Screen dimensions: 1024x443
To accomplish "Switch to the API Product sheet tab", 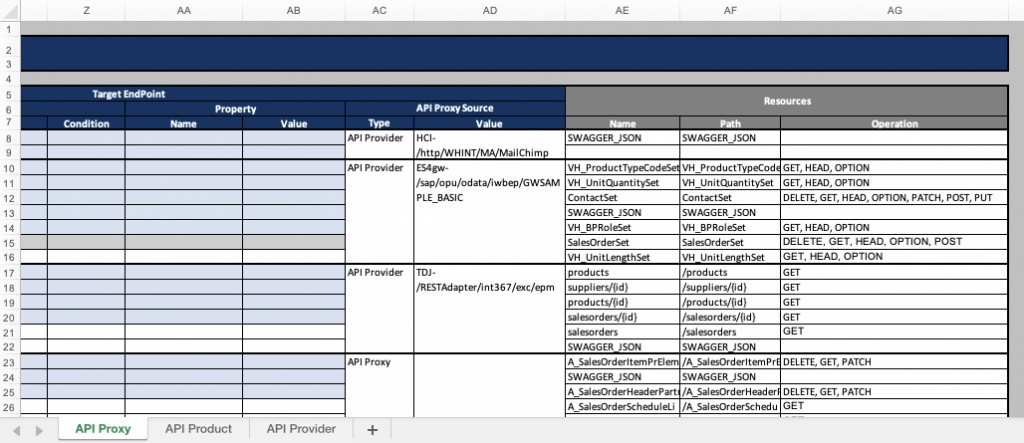I will tap(199, 429).
